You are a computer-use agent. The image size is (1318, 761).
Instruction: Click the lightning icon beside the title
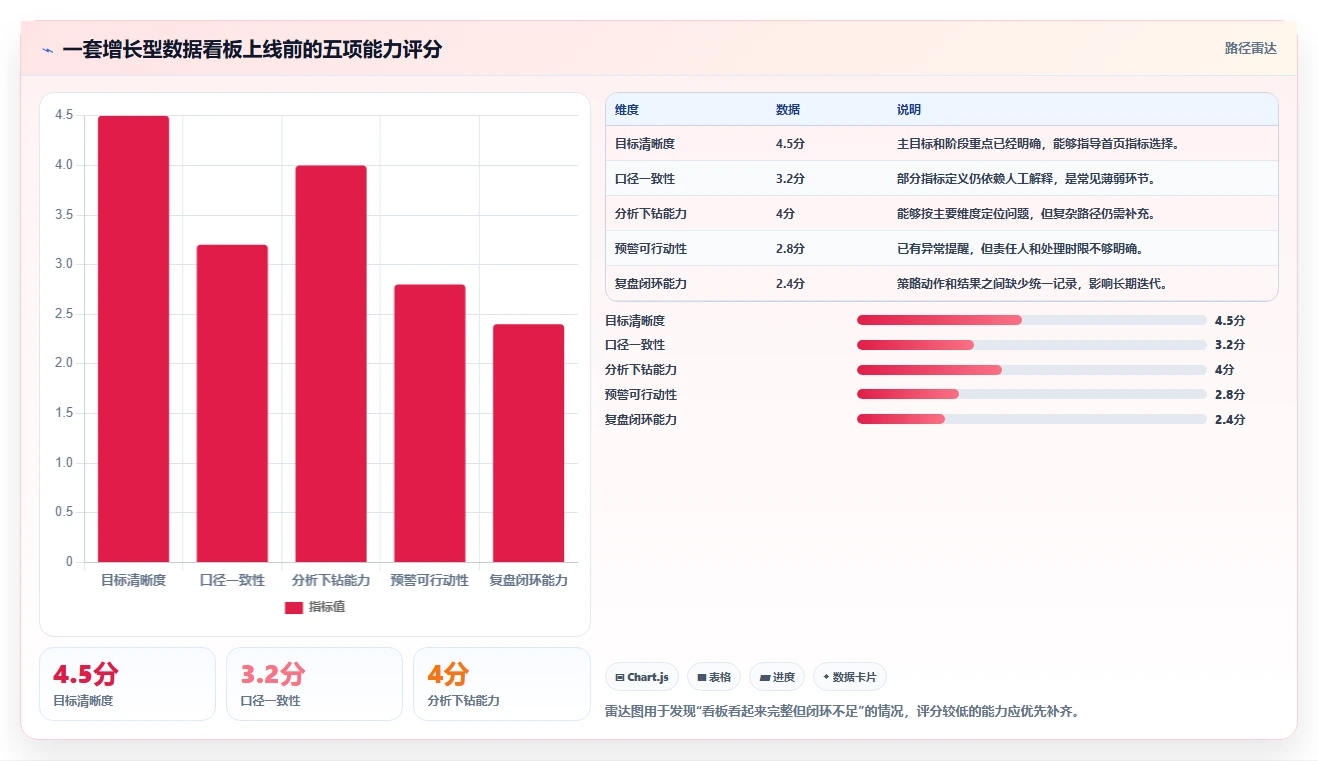(x=48, y=50)
